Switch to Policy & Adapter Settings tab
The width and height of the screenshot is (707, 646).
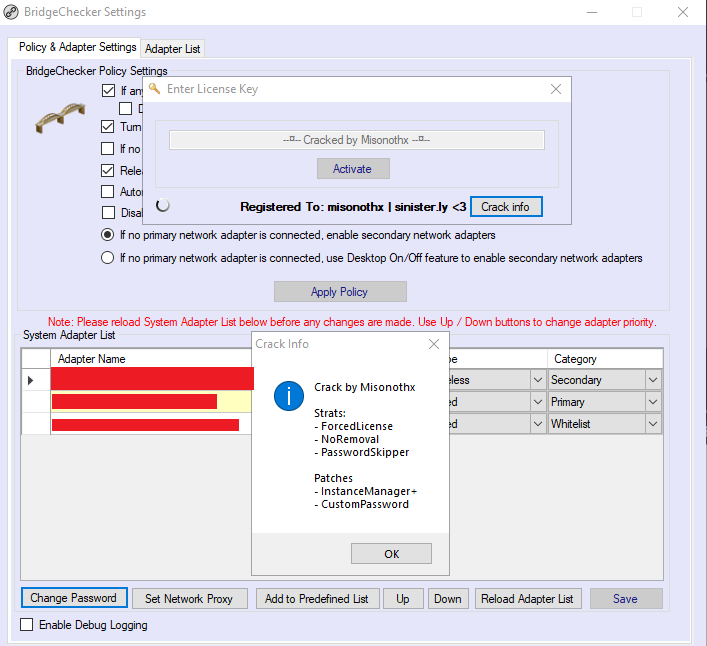pyautogui.click(x=75, y=47)
